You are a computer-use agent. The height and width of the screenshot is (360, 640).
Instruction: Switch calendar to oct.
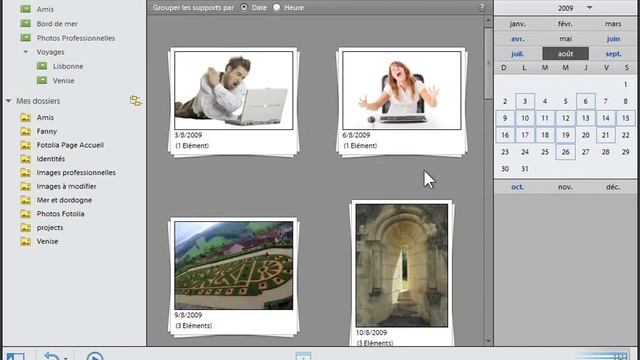[518, 187]
